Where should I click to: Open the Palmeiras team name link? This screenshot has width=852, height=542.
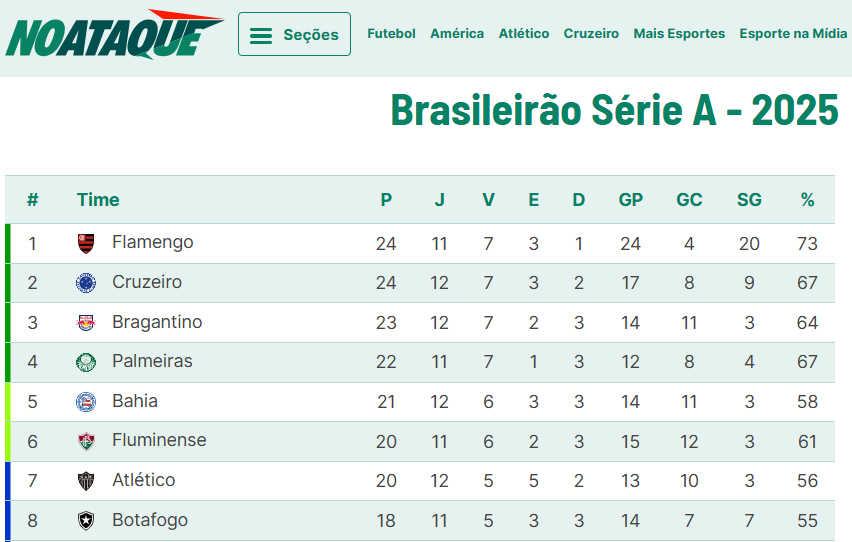point(152,361)
